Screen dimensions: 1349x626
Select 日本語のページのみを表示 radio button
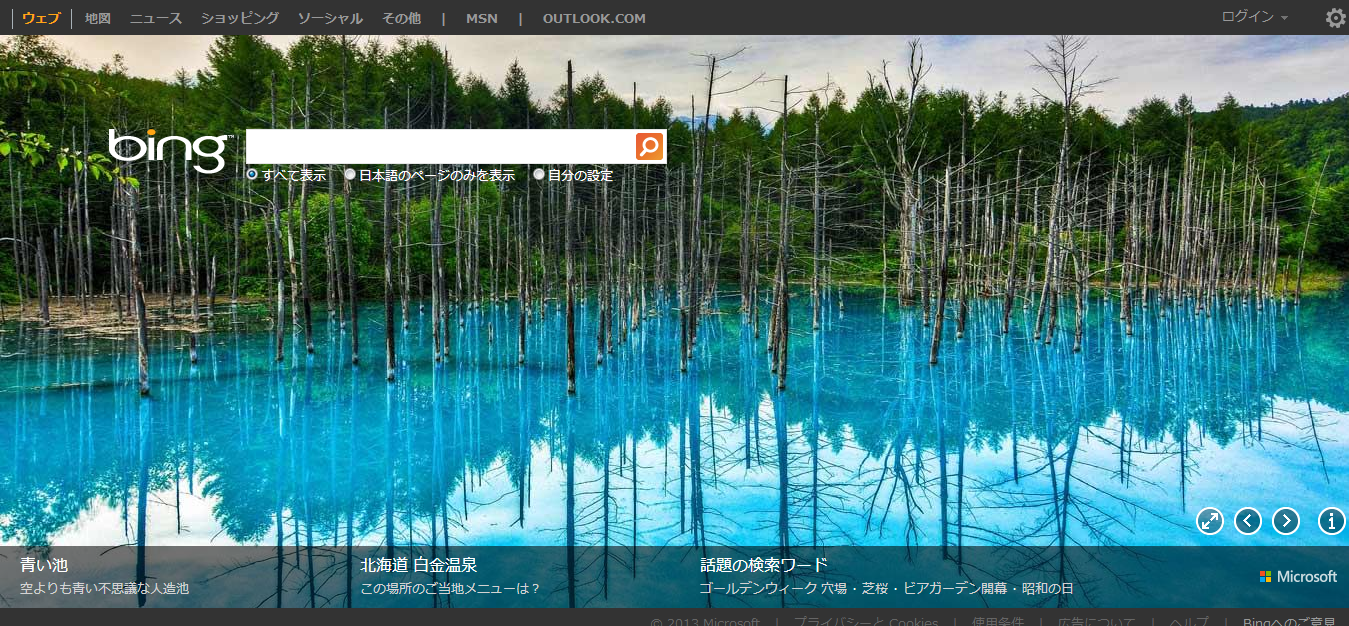(350, 175)
